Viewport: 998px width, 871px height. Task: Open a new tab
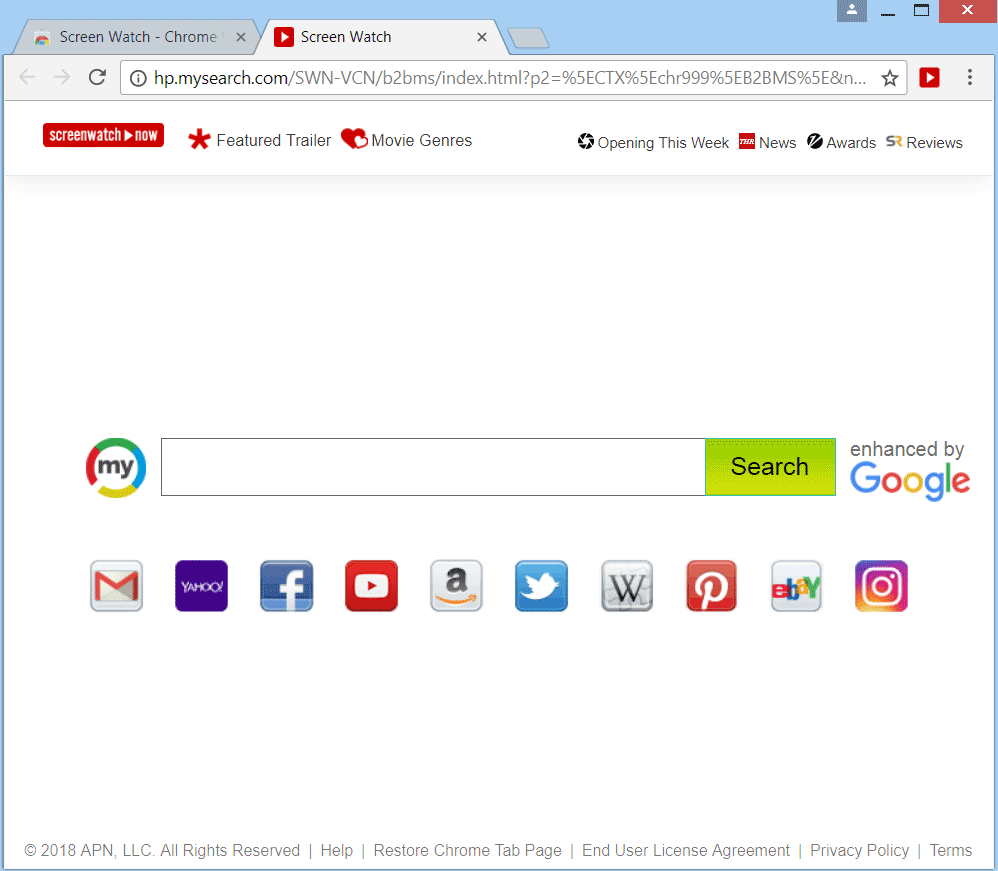(x=528, y=38)
